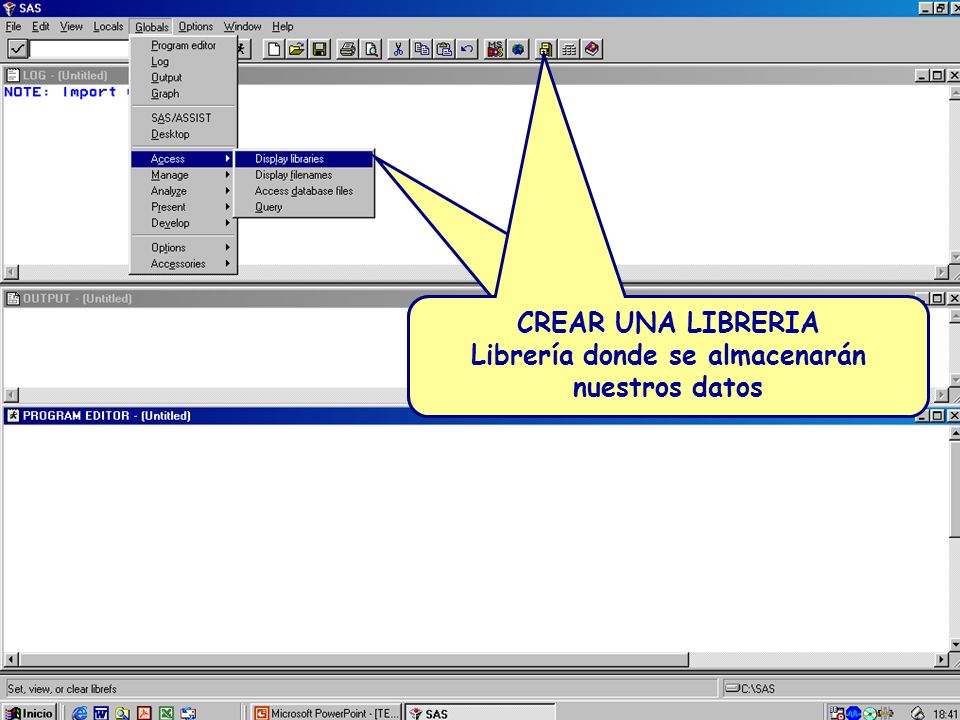Open the MS-DOS prompt toolbar icon
The width and height of the screenshot is (960, 720).
click(x=495, y=49)
